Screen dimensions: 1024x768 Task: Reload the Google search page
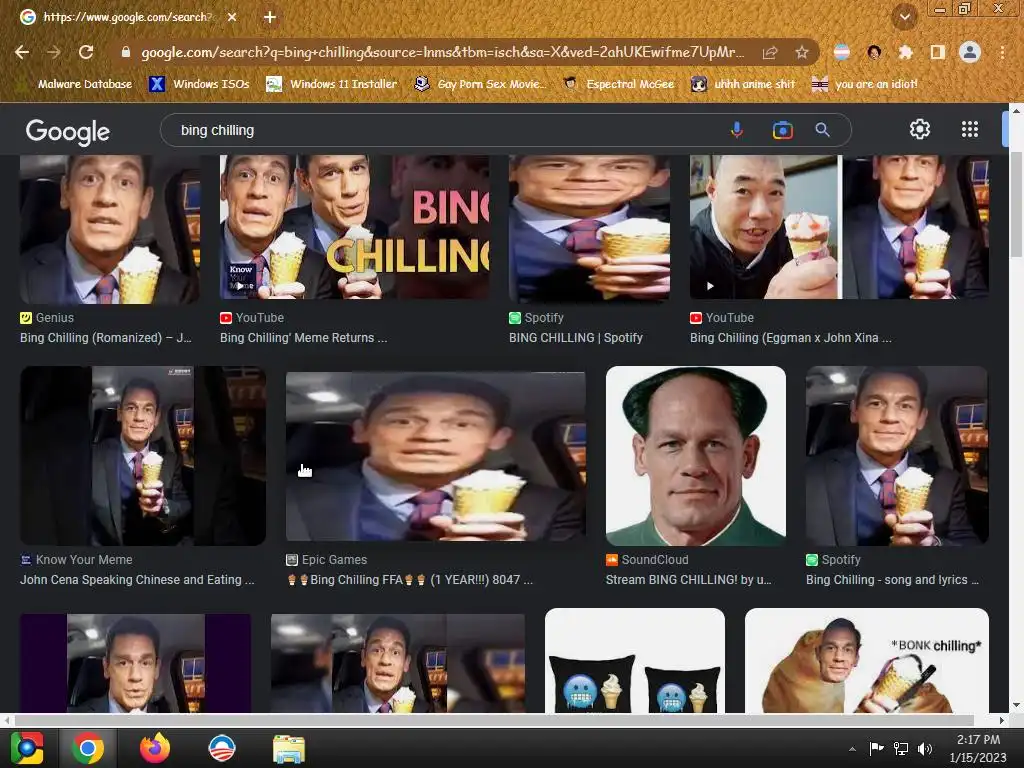[86, 52]
